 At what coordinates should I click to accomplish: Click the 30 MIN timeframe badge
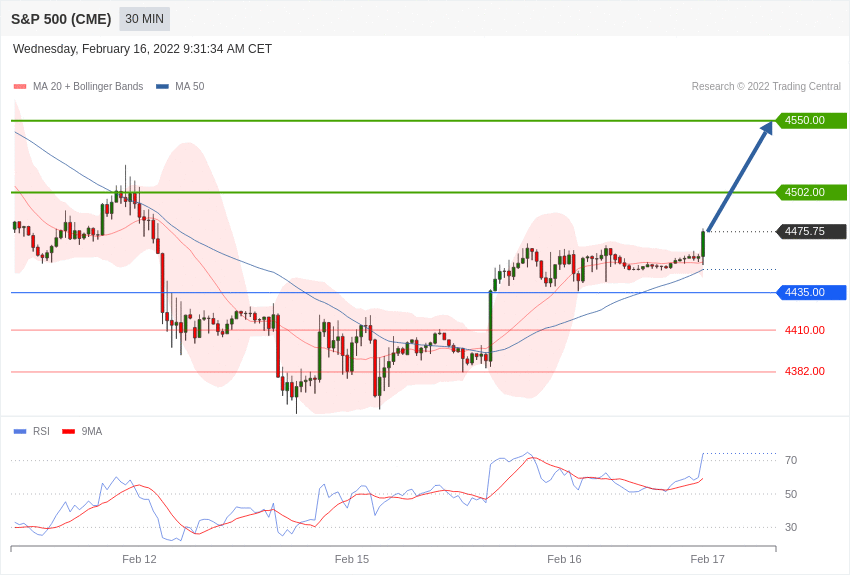(x=144, y=19)
